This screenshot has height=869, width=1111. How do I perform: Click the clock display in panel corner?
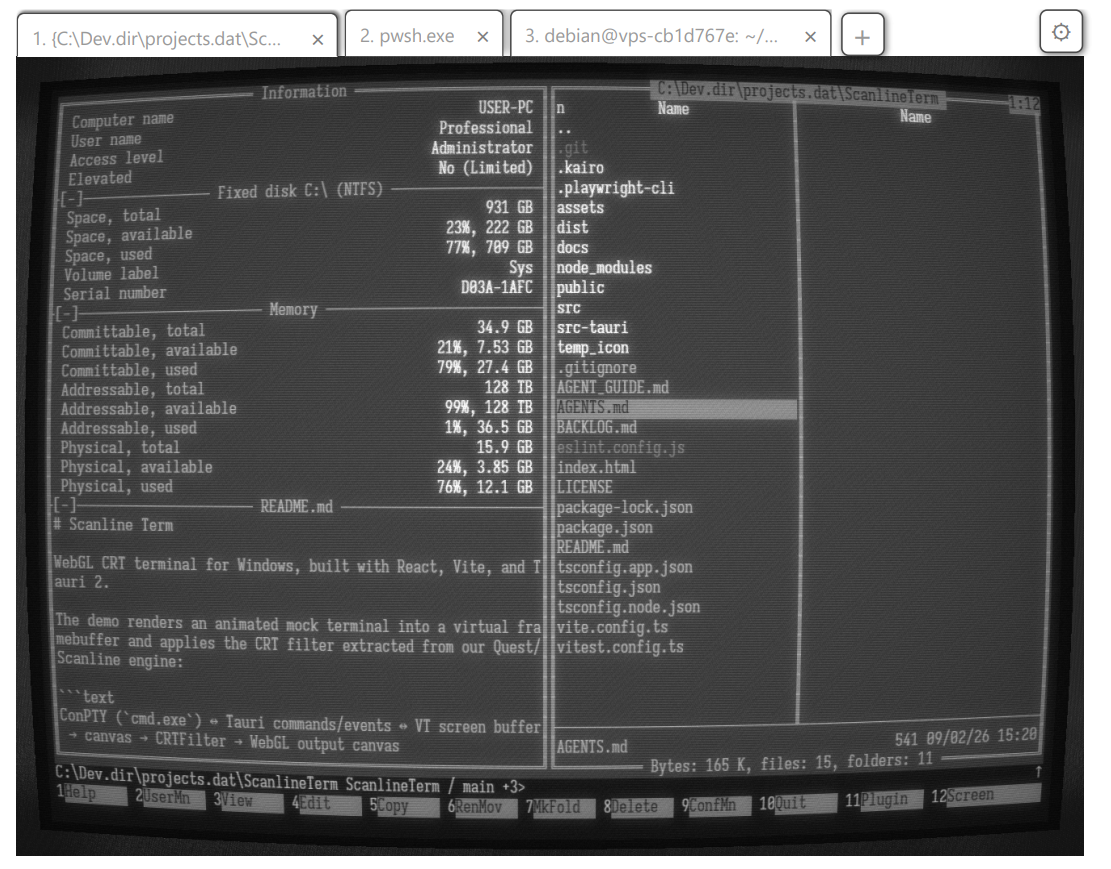[1025, 103]
